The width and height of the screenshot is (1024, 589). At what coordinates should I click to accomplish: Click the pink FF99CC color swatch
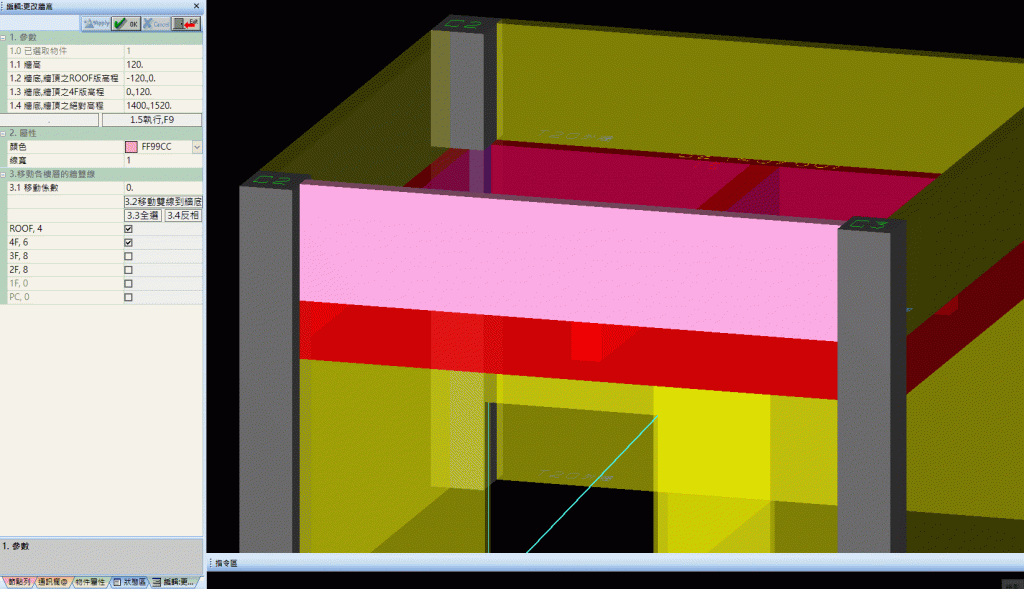pos(131,147)
